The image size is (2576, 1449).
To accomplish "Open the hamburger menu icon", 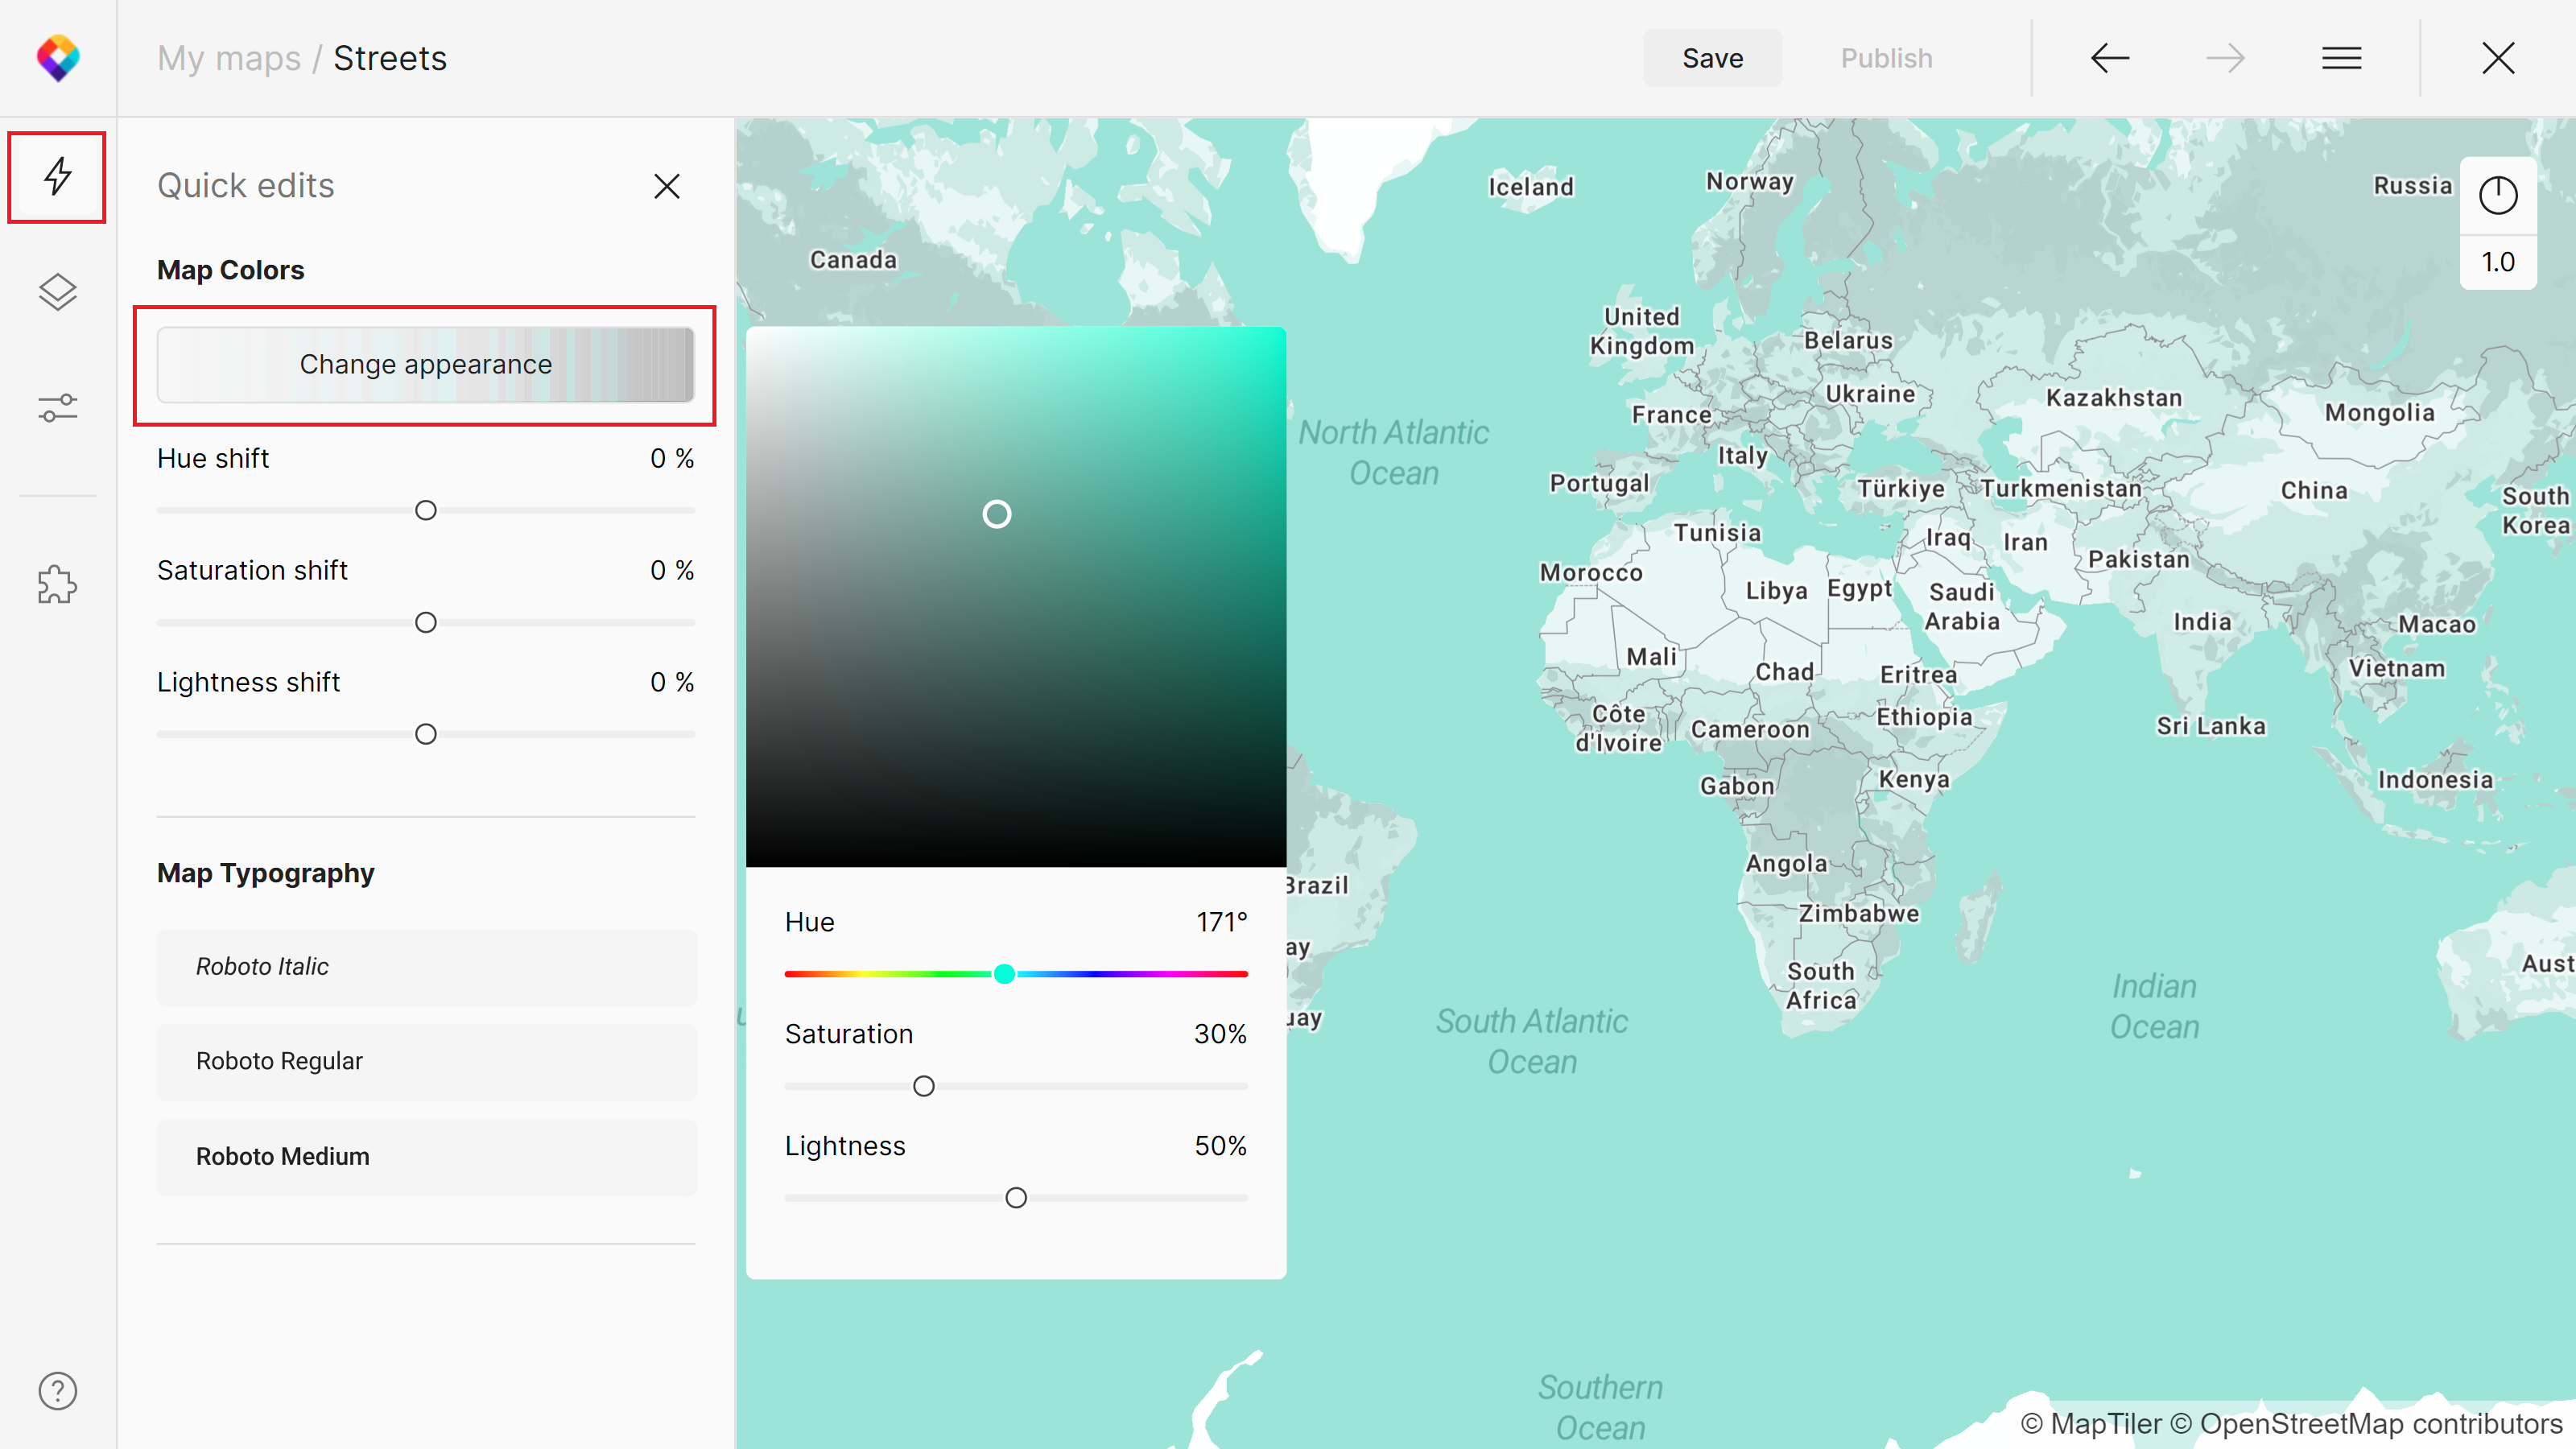I will click(2341, 58).
